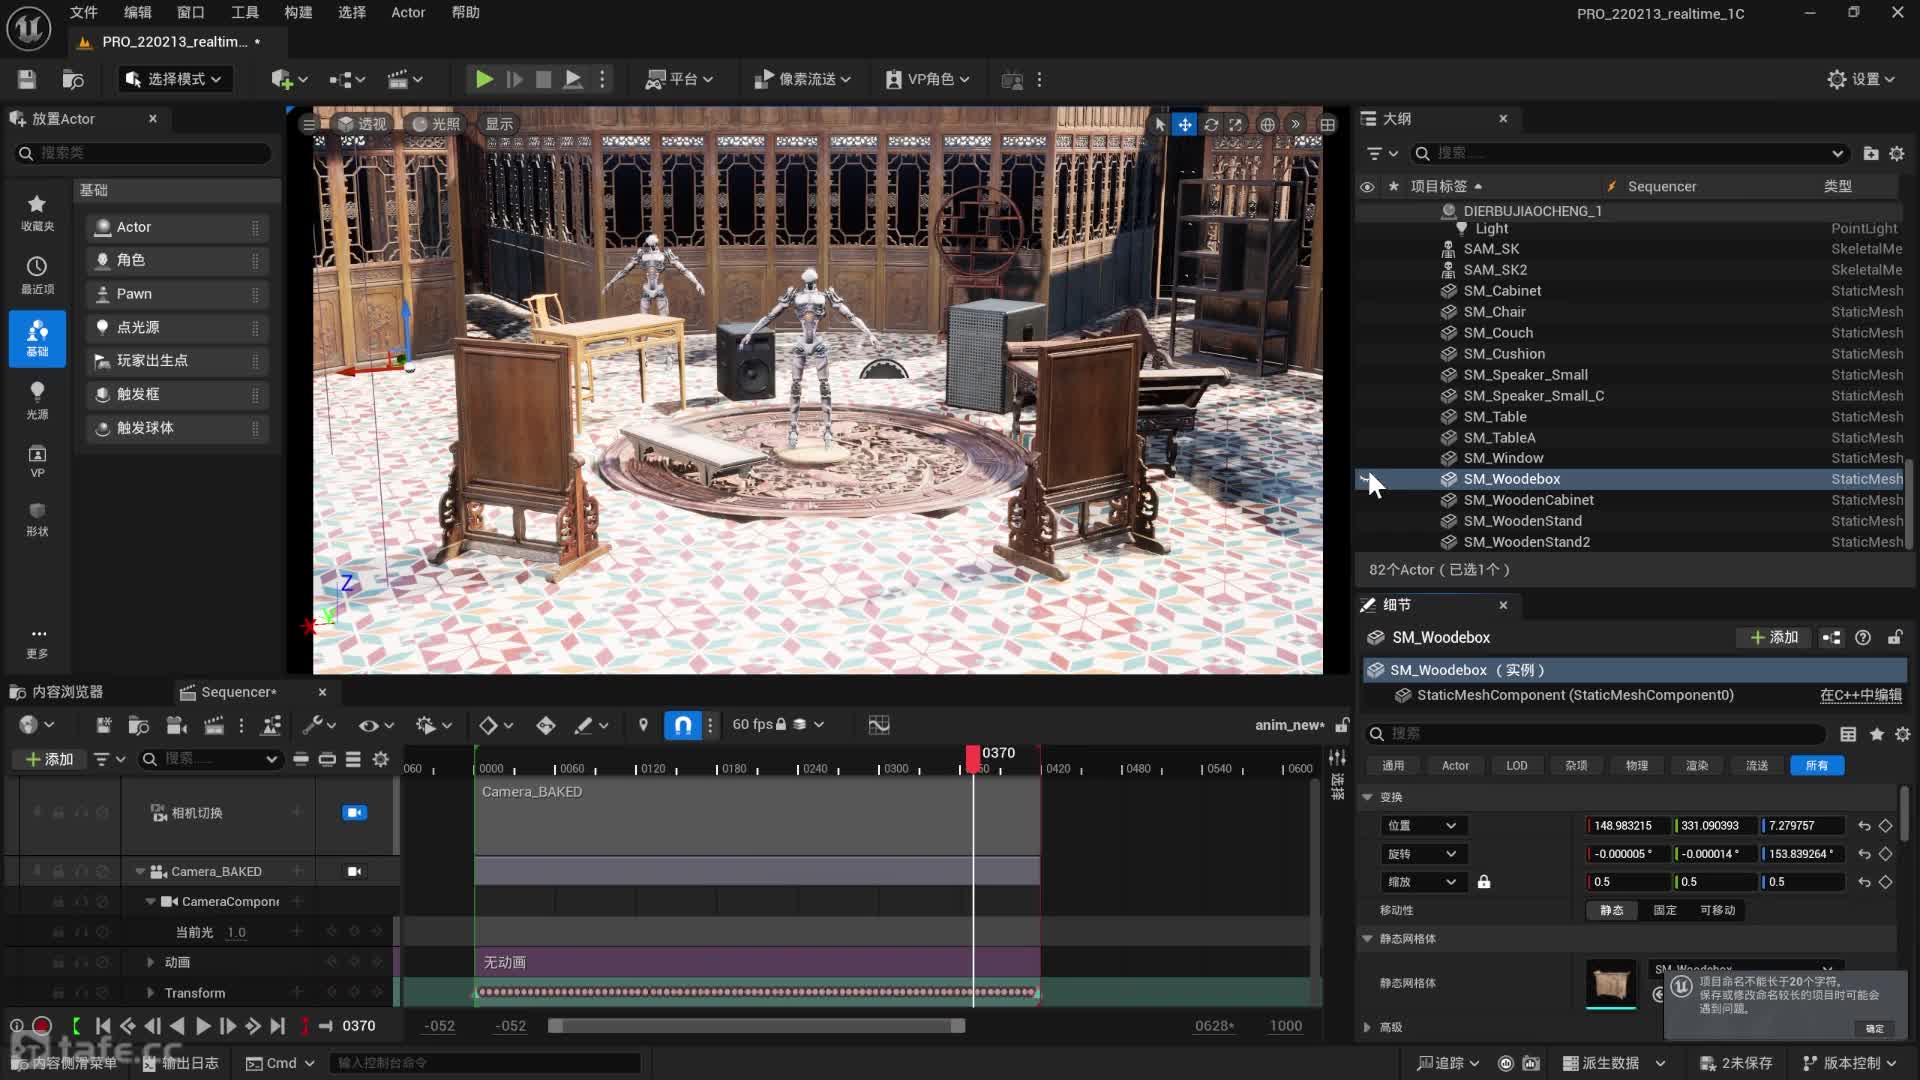Toggle the Details panel lock icon
Image resolution: width=1920 pixels, height=1080 pixels.
[x=1895, y=638]
